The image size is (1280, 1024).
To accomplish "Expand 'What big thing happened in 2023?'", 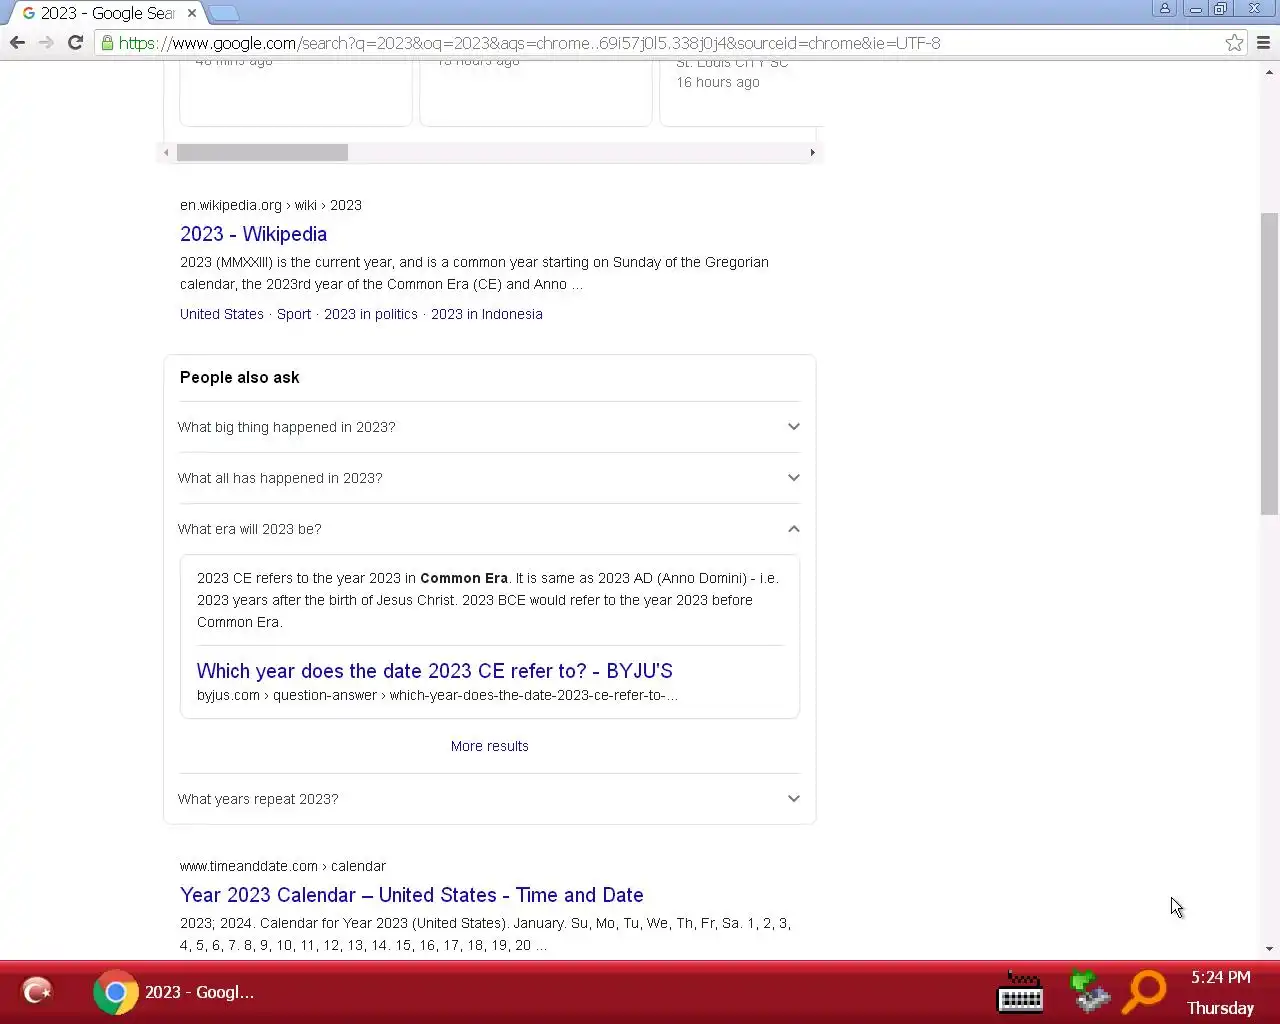I will pos(489,427).
